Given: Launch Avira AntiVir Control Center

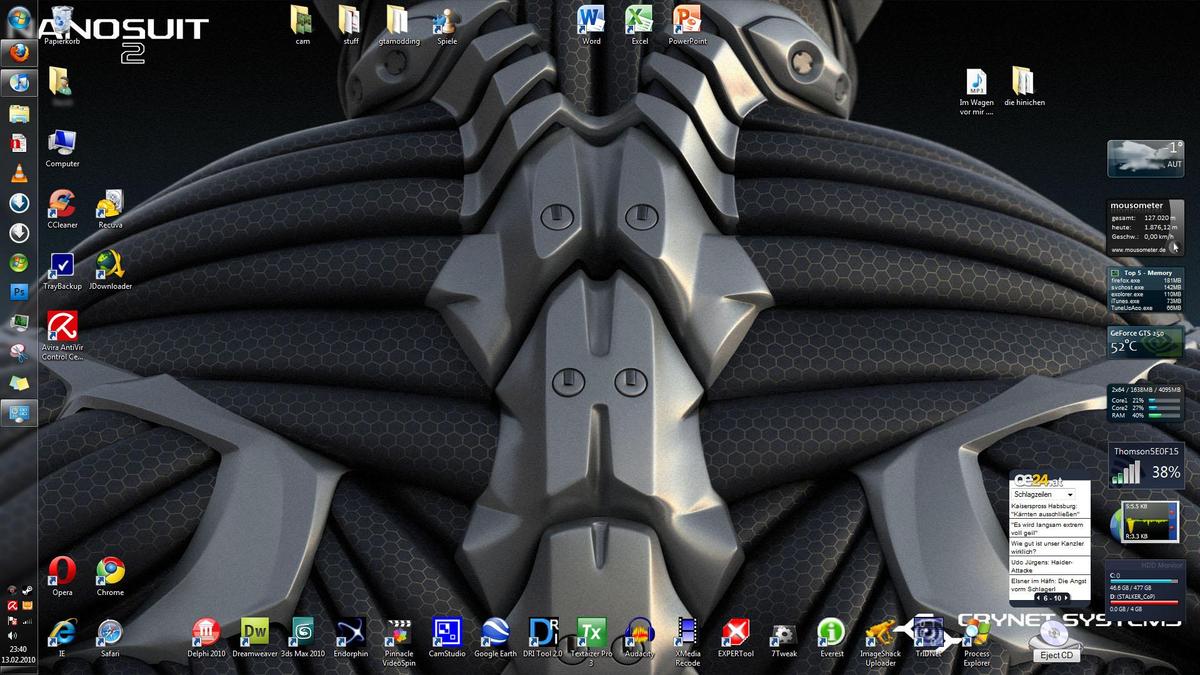Looking at the screenshot, I should click(62, 327).
